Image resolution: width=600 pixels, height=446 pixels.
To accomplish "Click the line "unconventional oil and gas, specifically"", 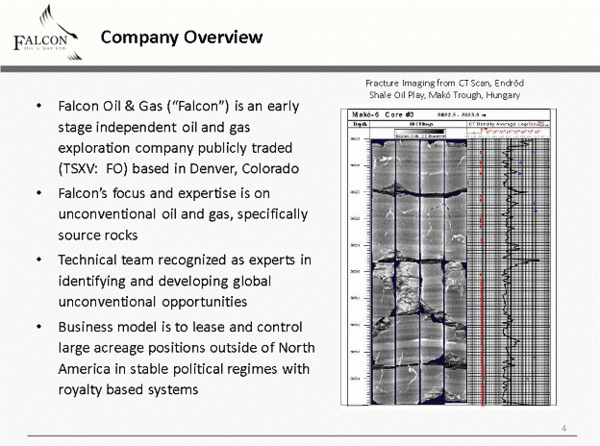I will click(183, 214).
